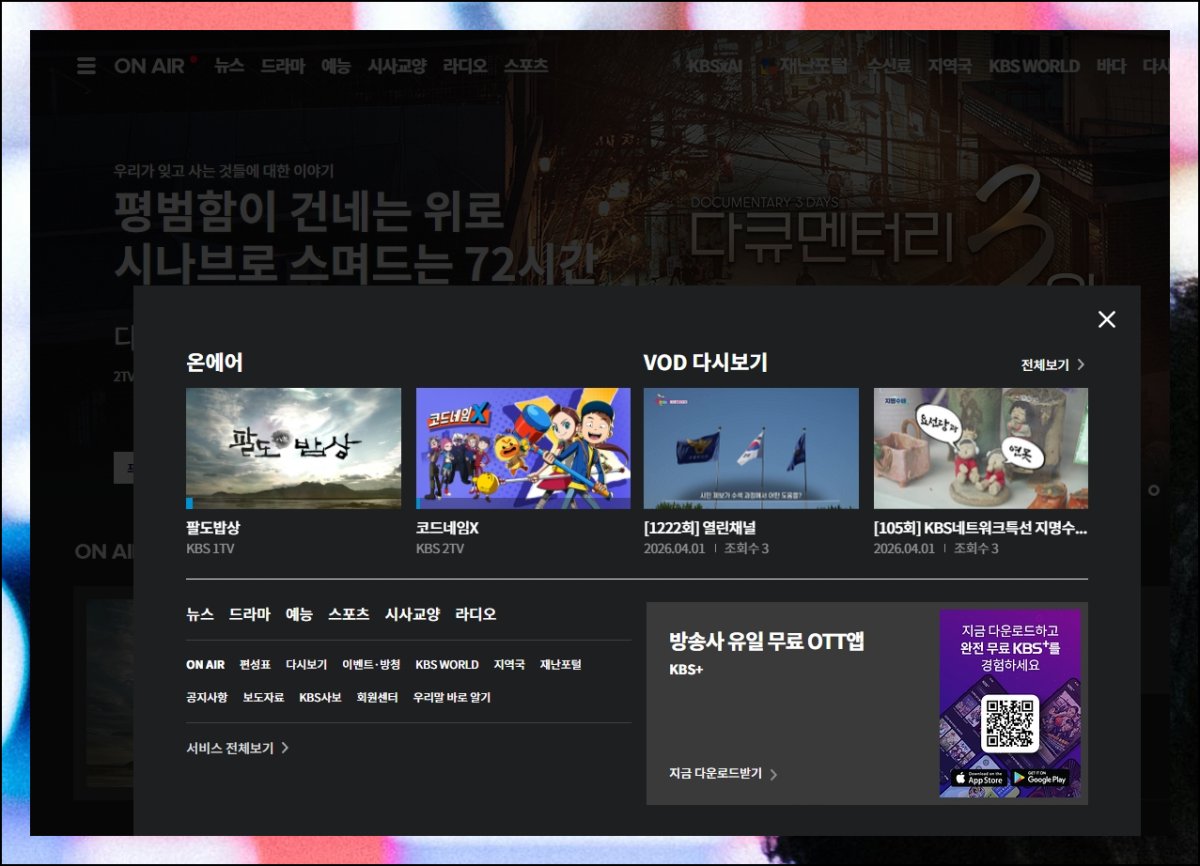Click the KBS+ QR code image
Image resolution: width=1200 pixels, height=866 pixels.
(x=1010, y=723)
